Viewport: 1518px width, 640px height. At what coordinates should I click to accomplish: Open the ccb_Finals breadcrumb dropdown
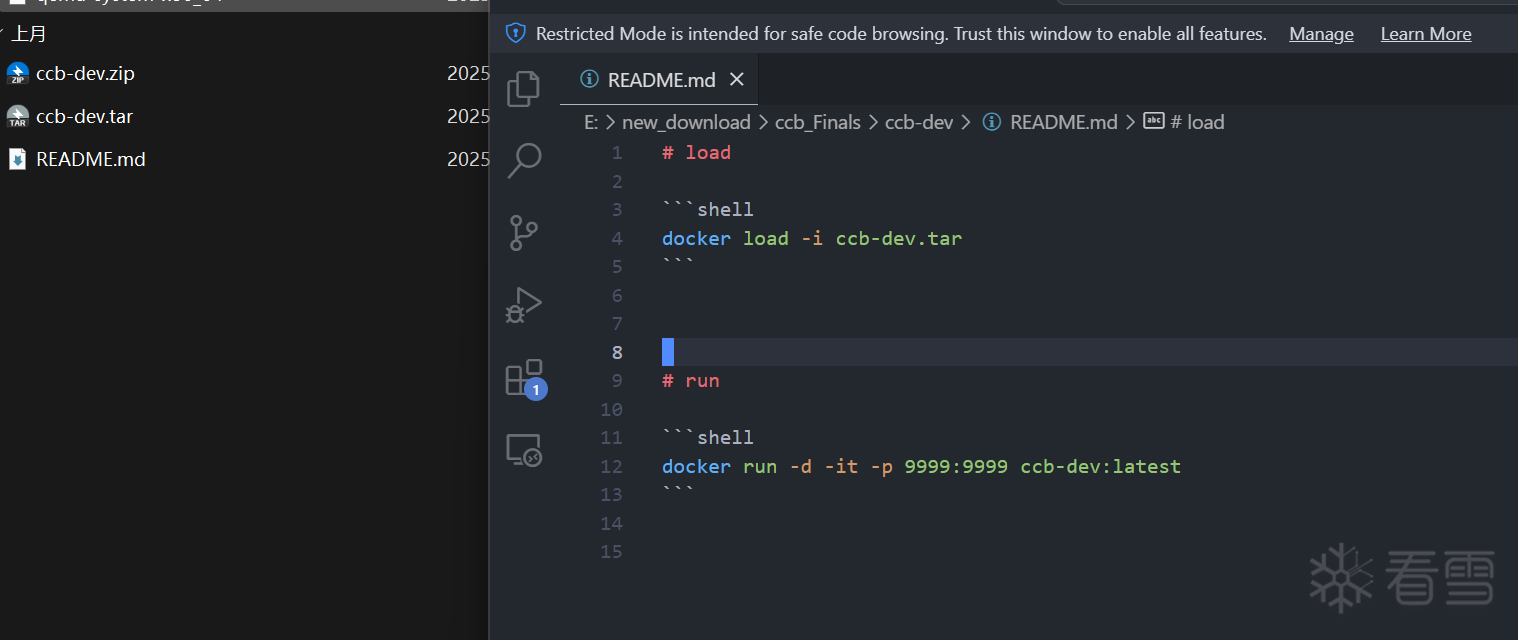point(817,122)
